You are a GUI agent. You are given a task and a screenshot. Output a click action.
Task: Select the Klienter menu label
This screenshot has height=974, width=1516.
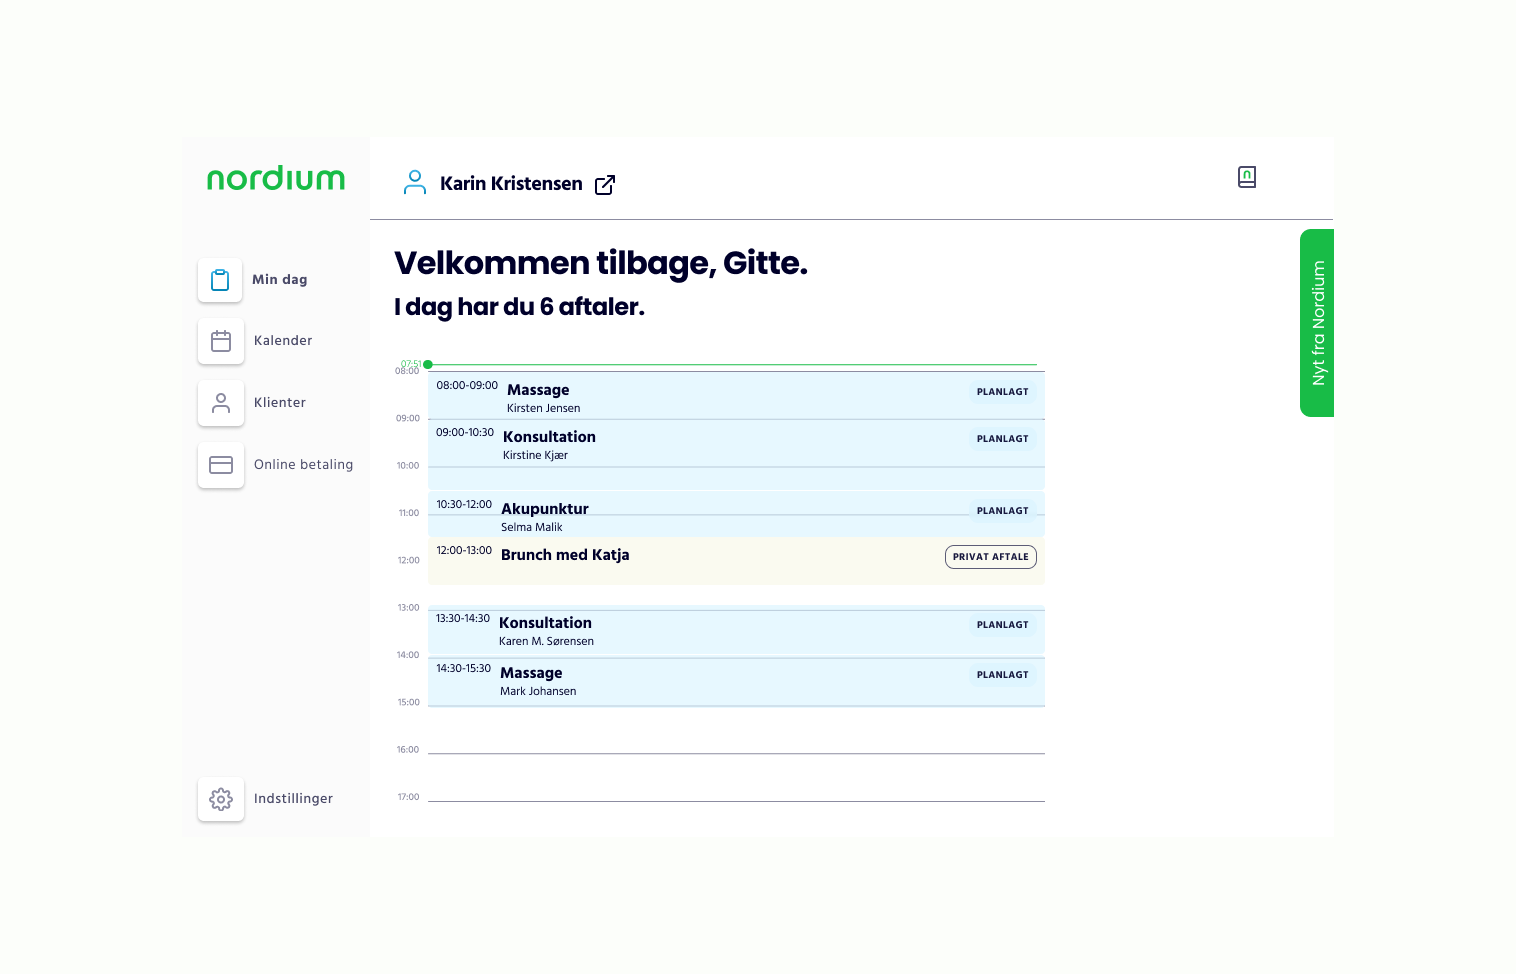pyautogui.click(x=280, y=403)
